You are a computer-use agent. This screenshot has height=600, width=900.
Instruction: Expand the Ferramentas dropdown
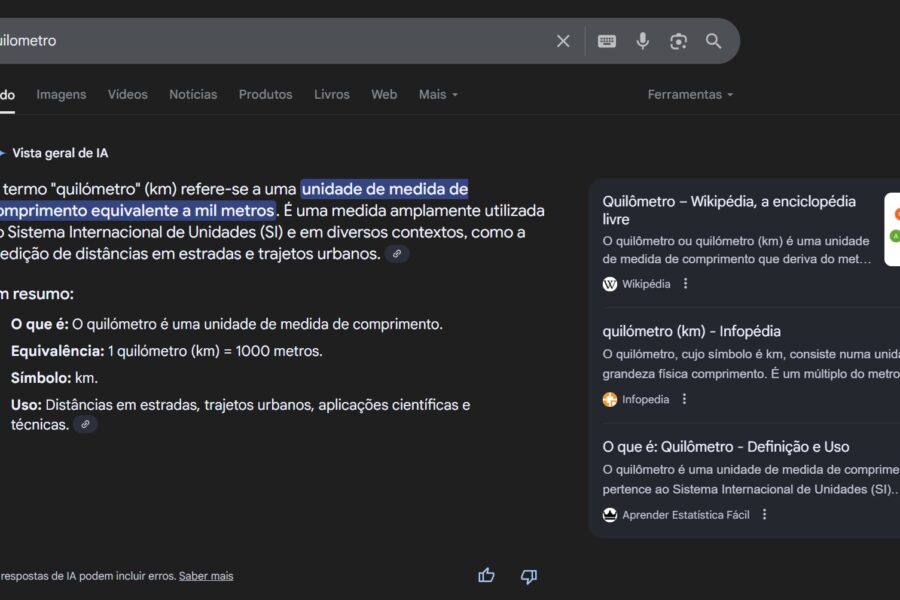[690, 95]
